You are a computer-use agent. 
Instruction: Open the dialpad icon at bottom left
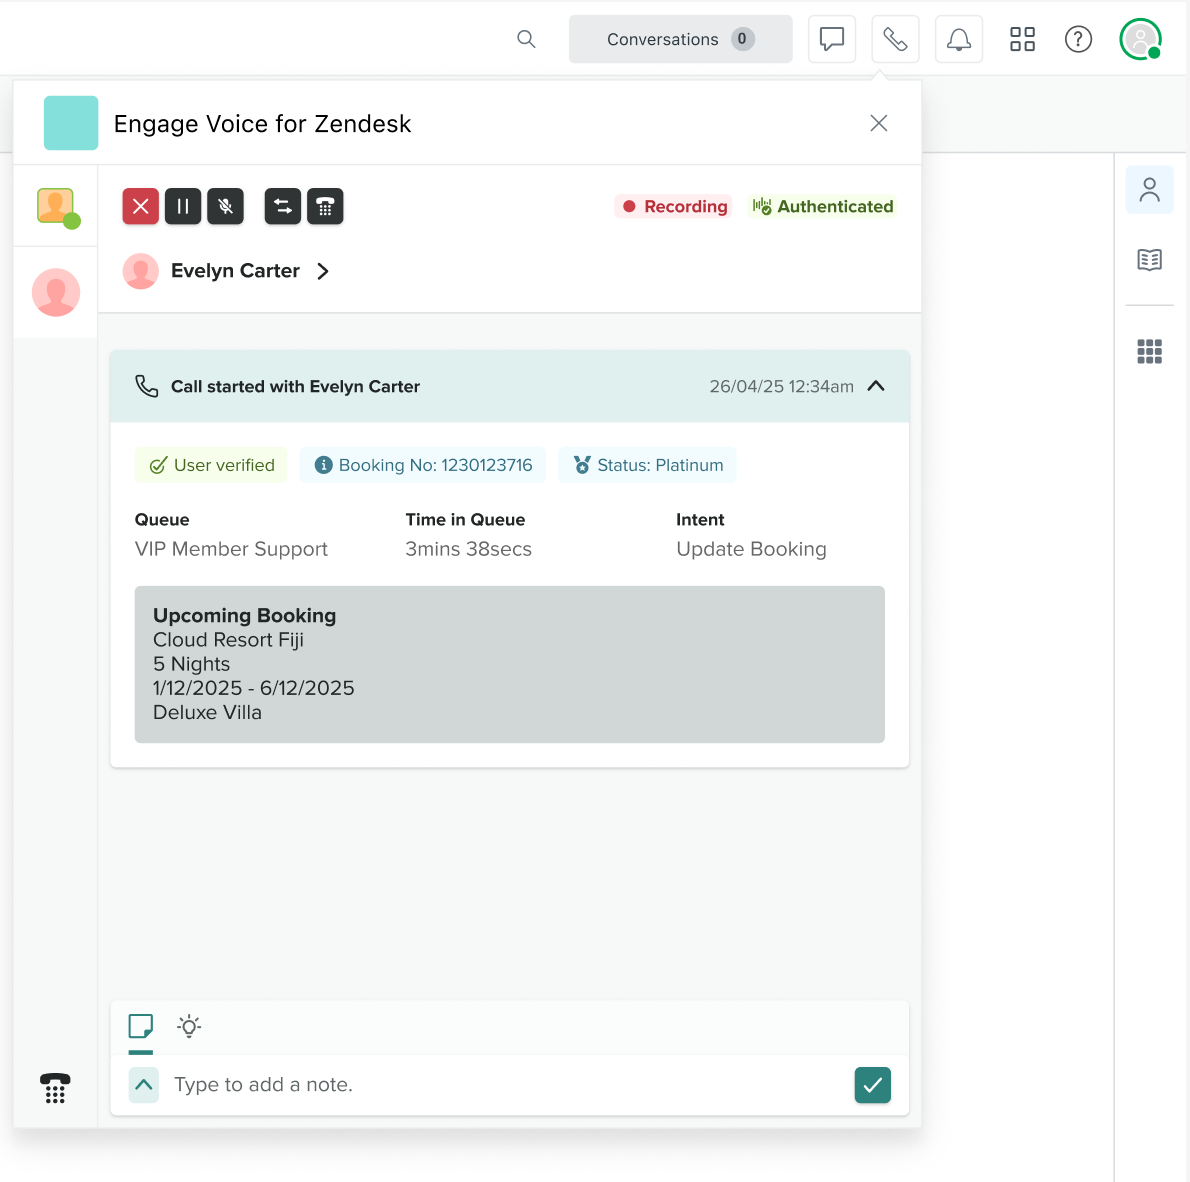[x=55, y=1088]
